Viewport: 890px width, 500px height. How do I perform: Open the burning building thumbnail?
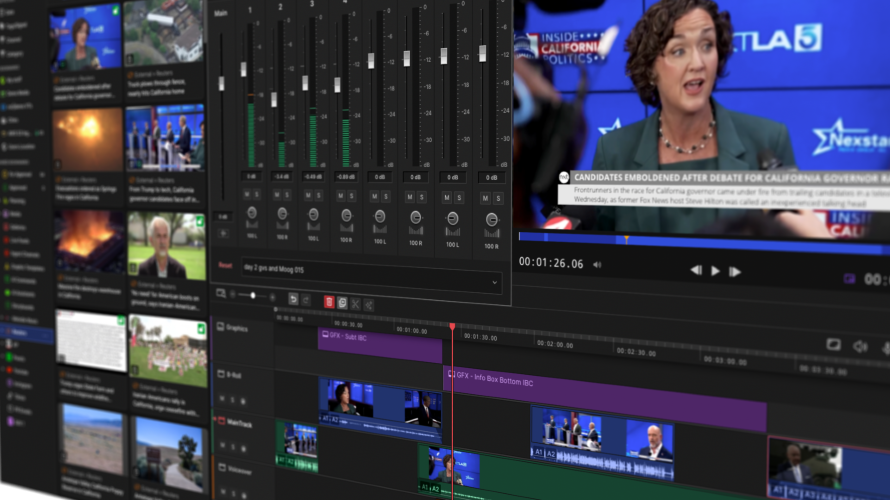coord(90,241)
